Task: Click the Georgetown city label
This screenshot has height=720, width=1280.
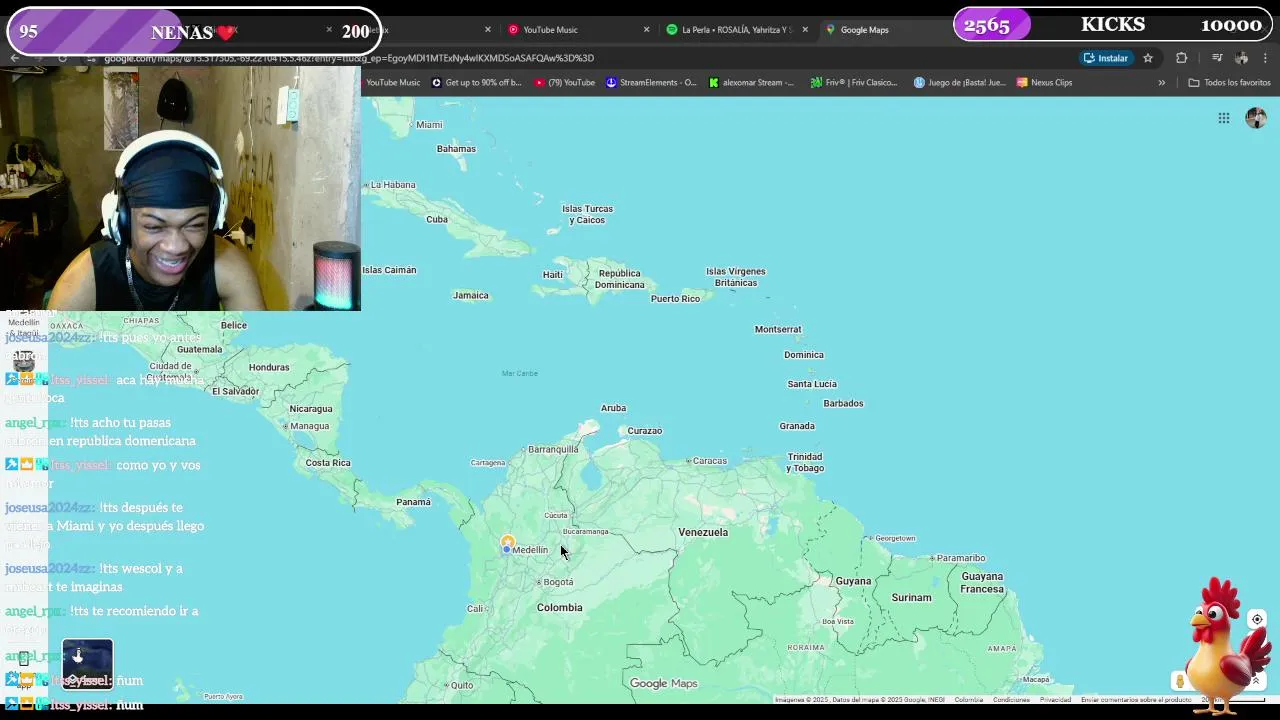Action: 894,538
